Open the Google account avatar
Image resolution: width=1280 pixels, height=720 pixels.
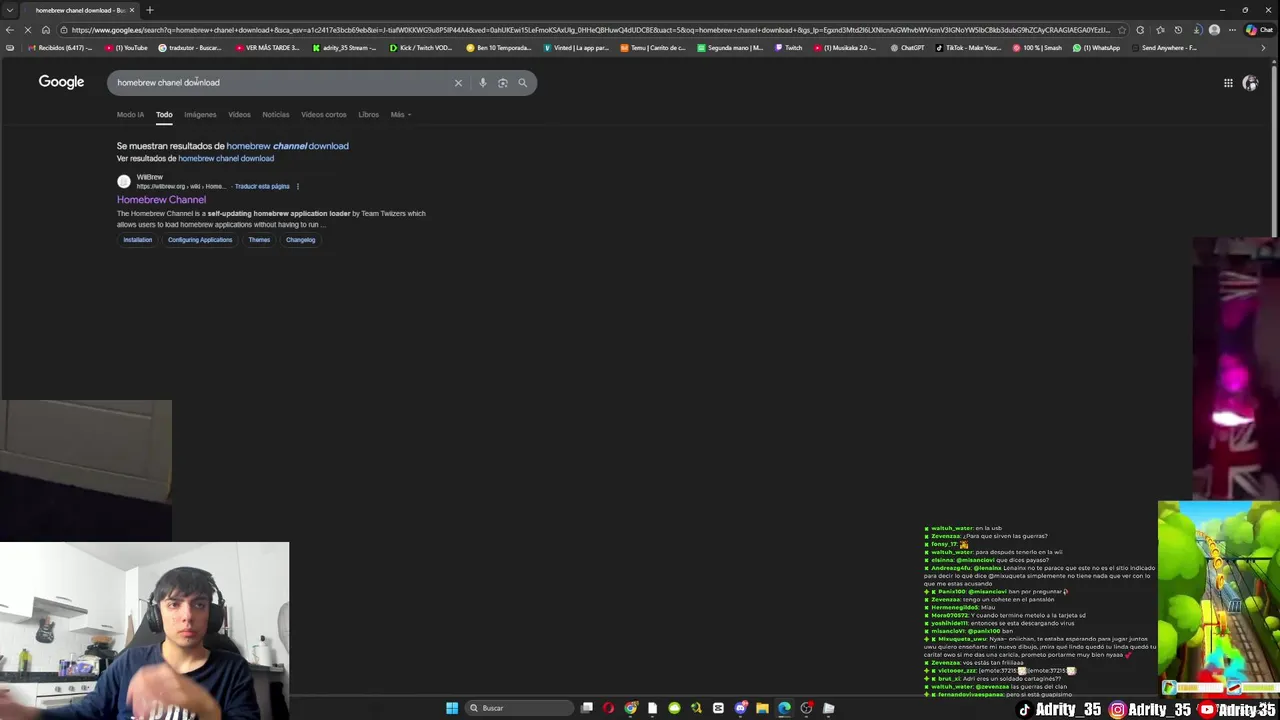click(x=1250, y=83)
